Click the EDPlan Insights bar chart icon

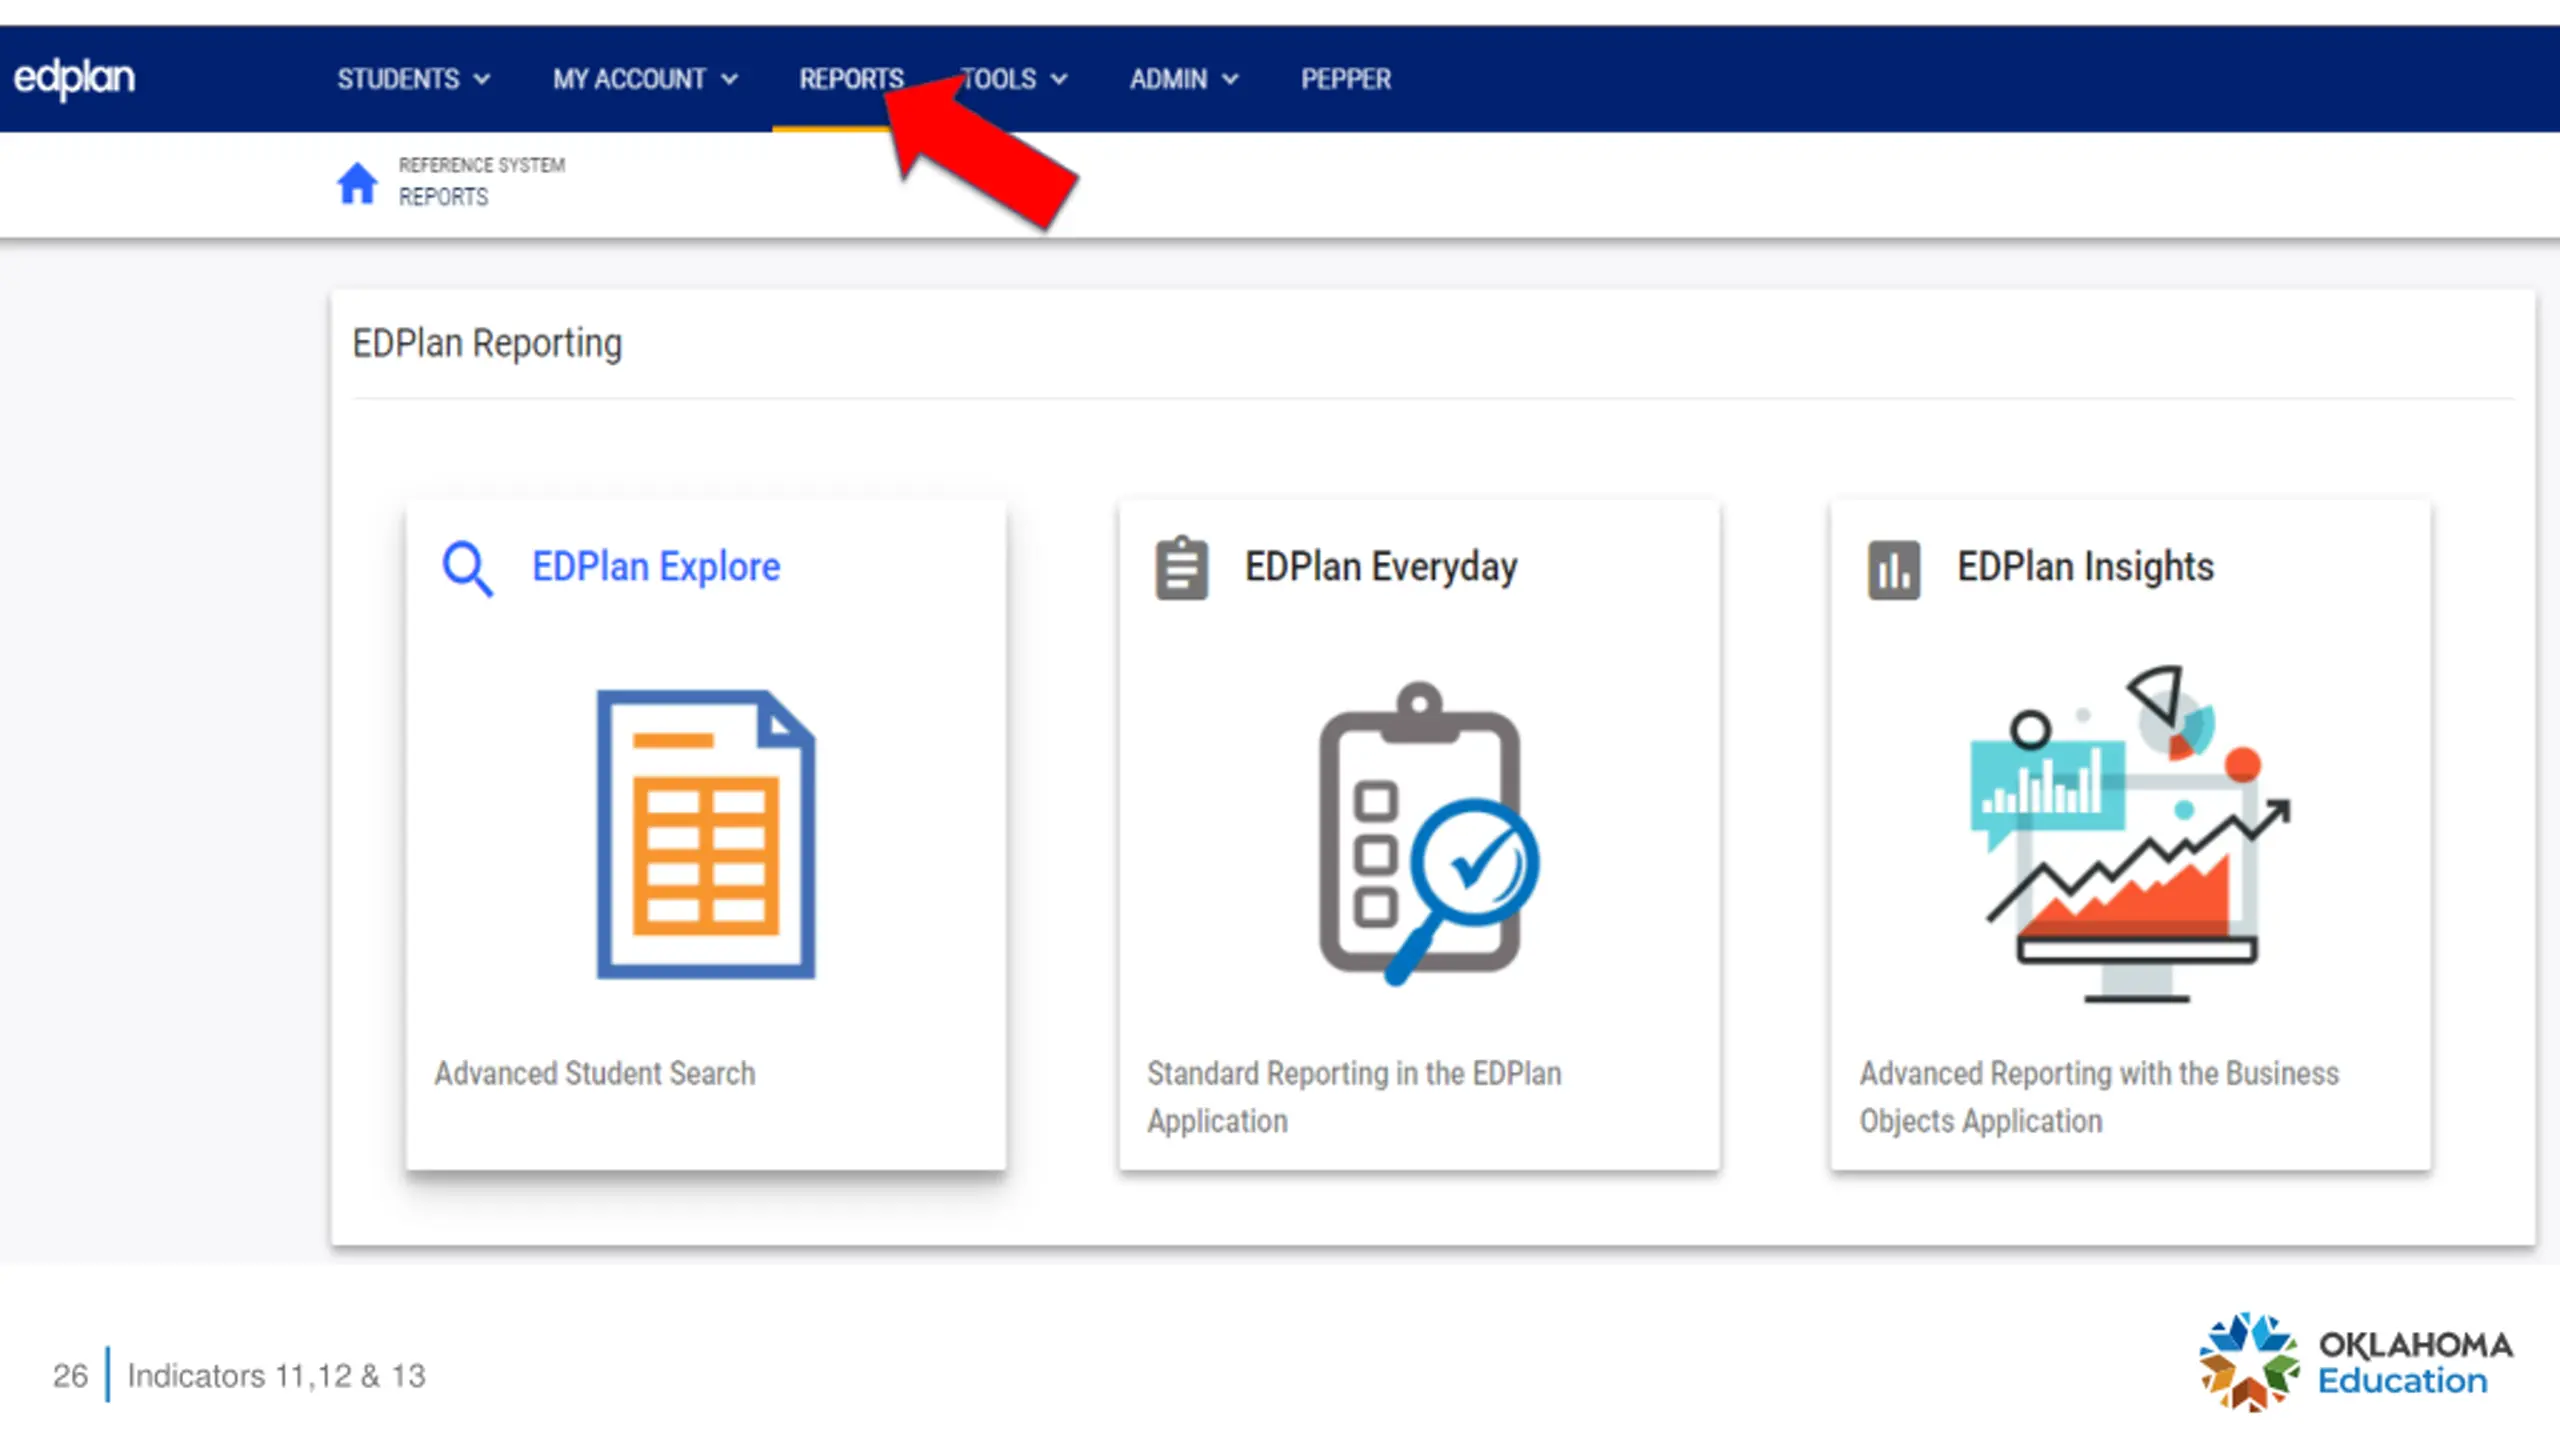1893,570
